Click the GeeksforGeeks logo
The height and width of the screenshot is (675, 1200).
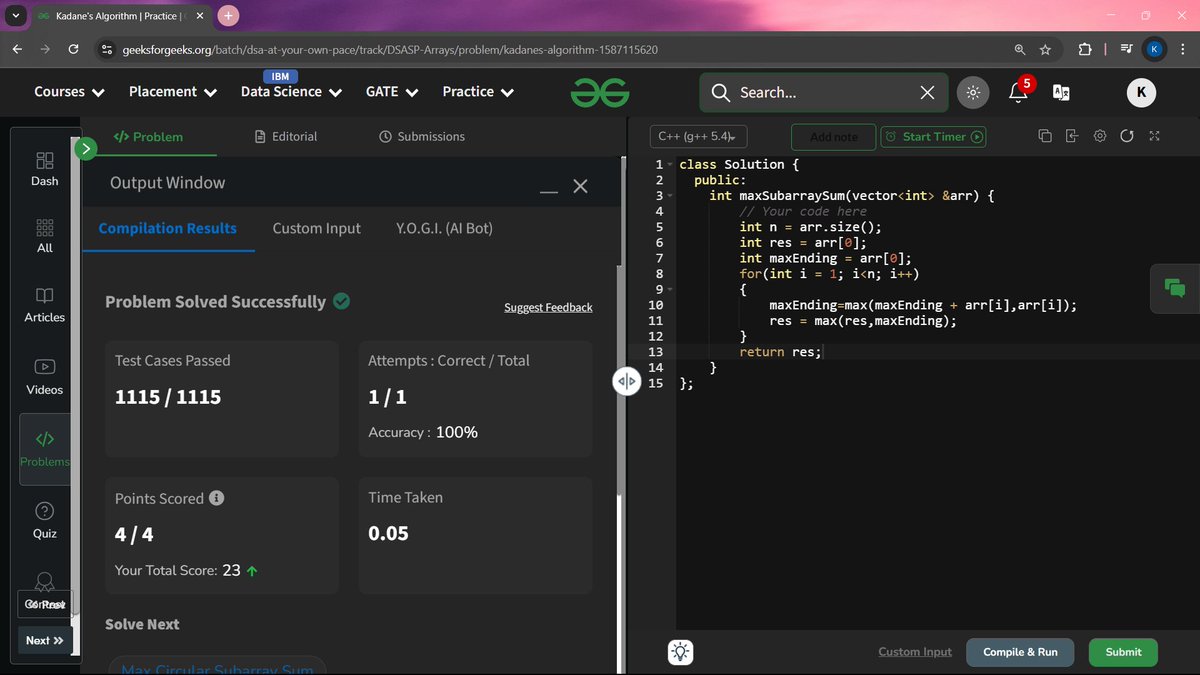[600, 92]
